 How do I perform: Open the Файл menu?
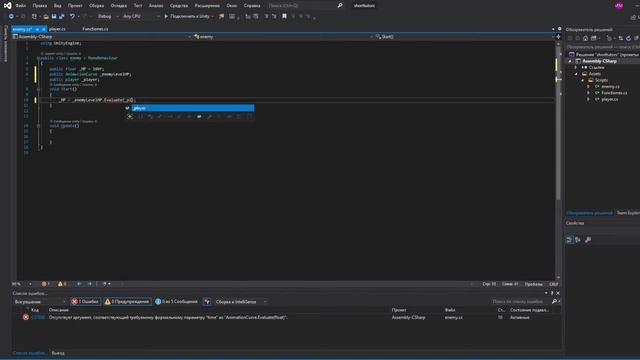click(20, 6)
